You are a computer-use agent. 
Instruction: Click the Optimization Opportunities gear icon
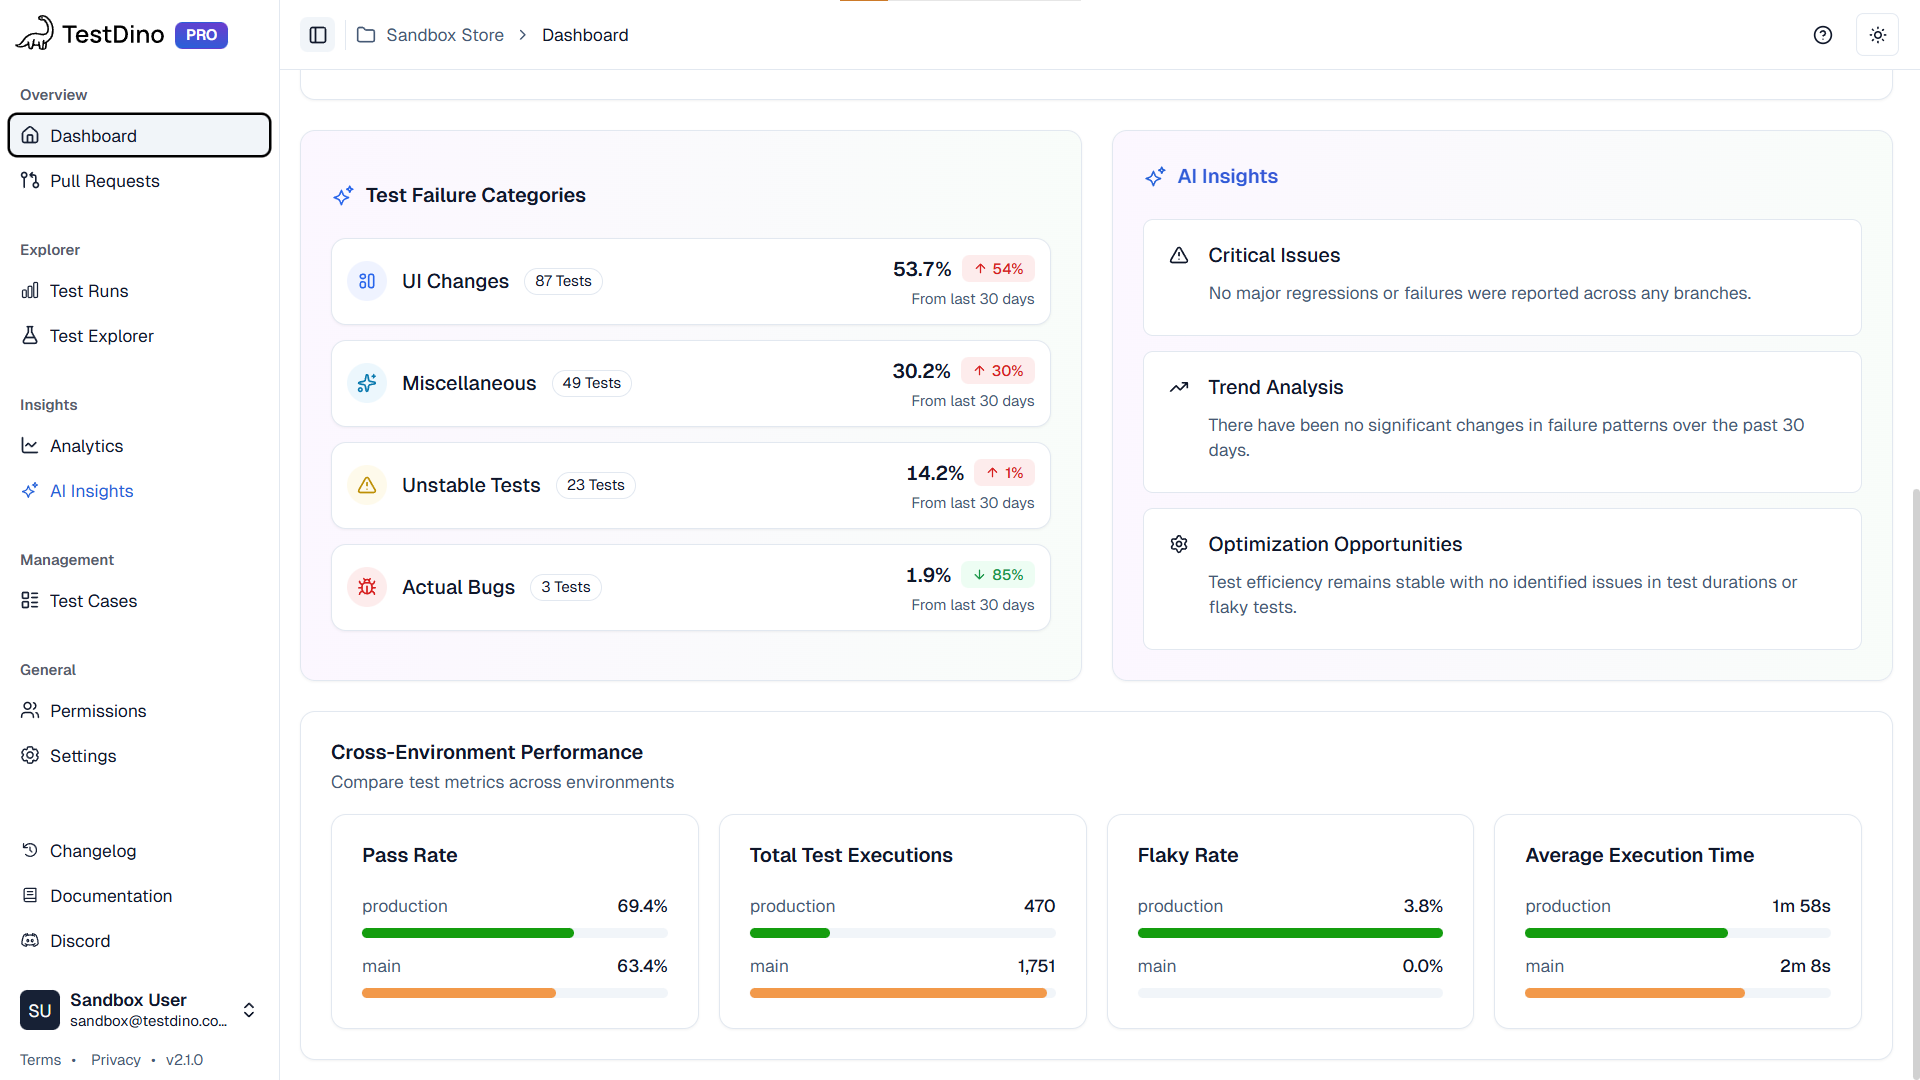point(1179,544)
